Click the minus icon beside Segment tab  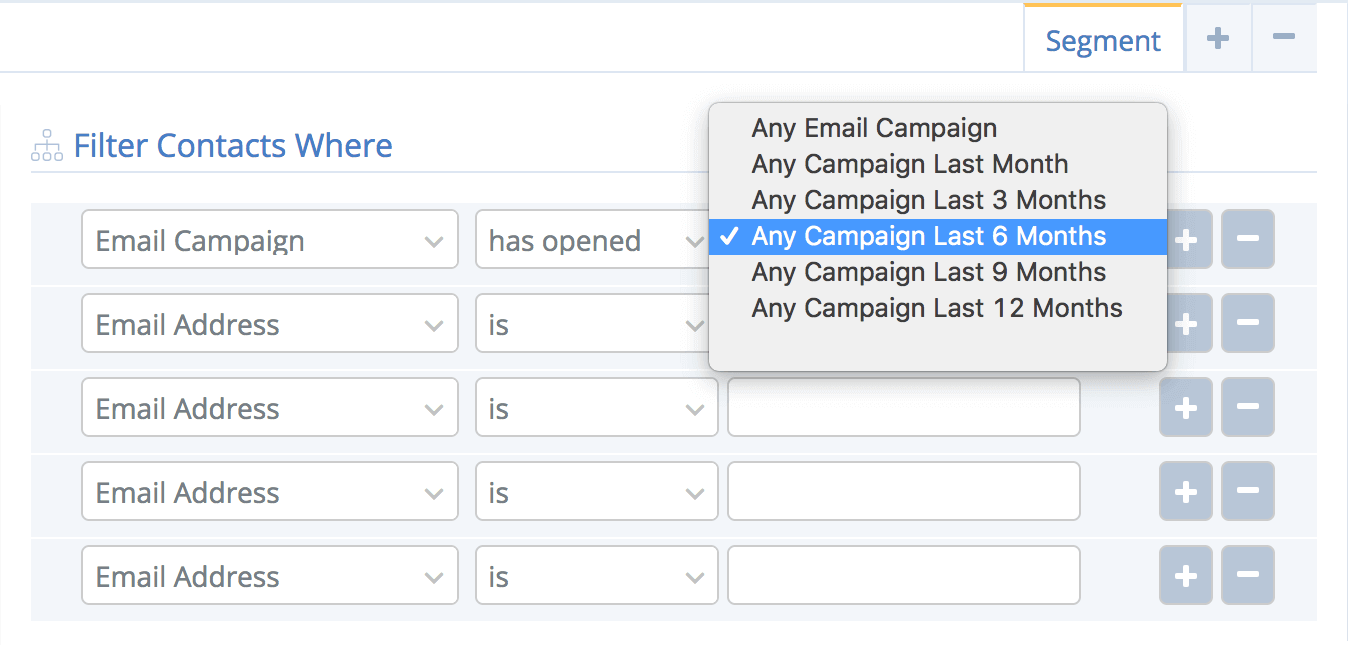[x=1284, y=38]
